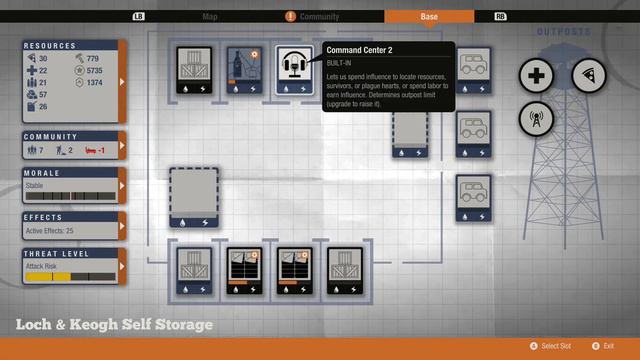Select the left beds facility
640x360 pixels.
coord(244,271)
